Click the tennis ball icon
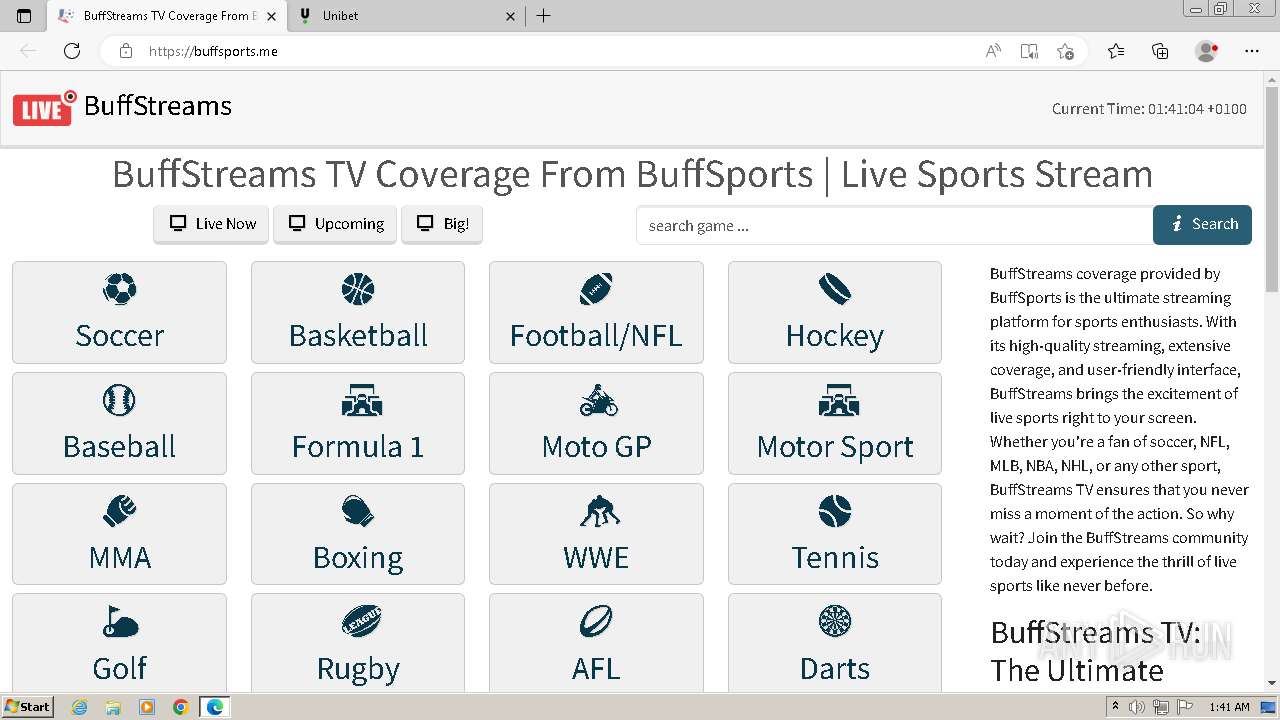 coord(834,511)
